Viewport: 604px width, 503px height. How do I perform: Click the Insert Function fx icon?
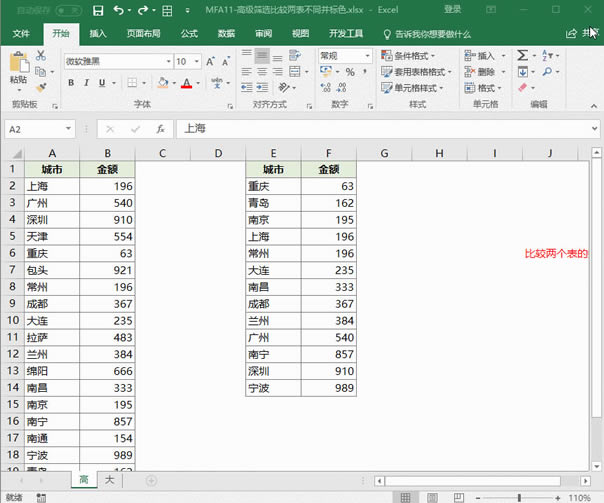point(159,129)
